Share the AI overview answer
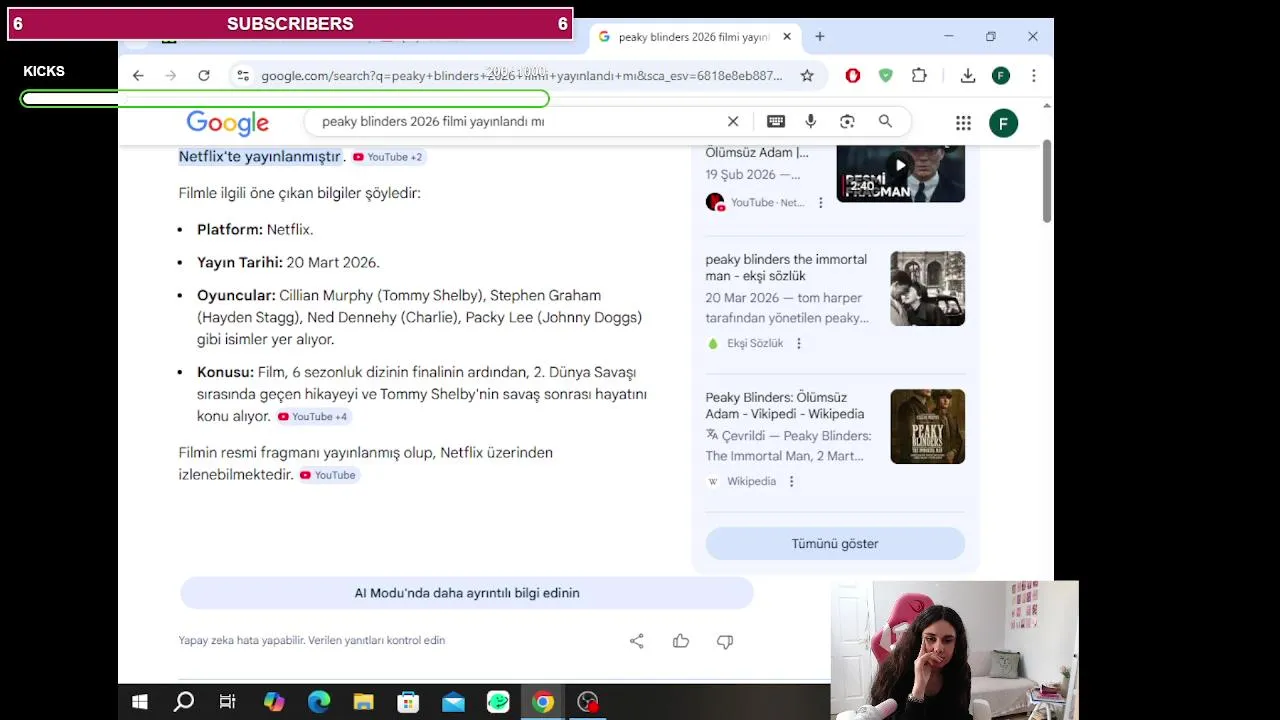The height and width of the screenshot is (720, 1280). click(637, 641)
